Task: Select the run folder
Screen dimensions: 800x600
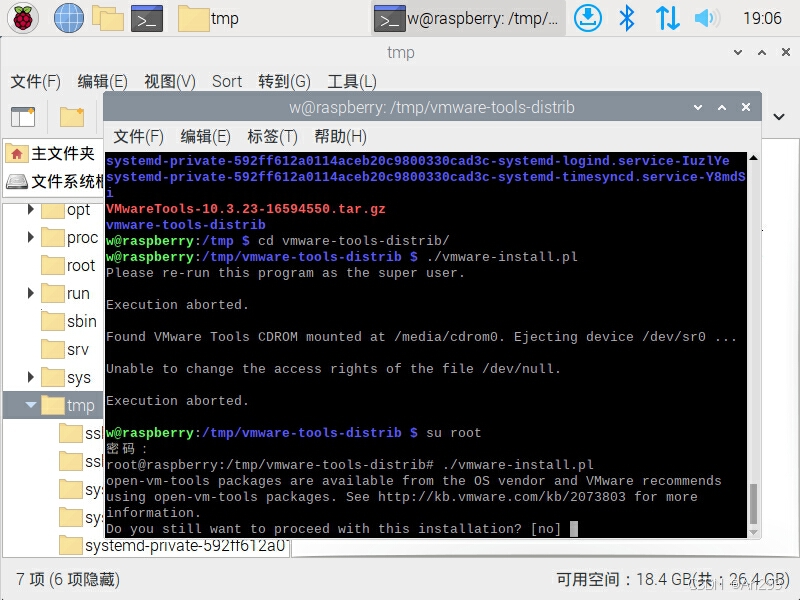Action: tap(65, 293)
